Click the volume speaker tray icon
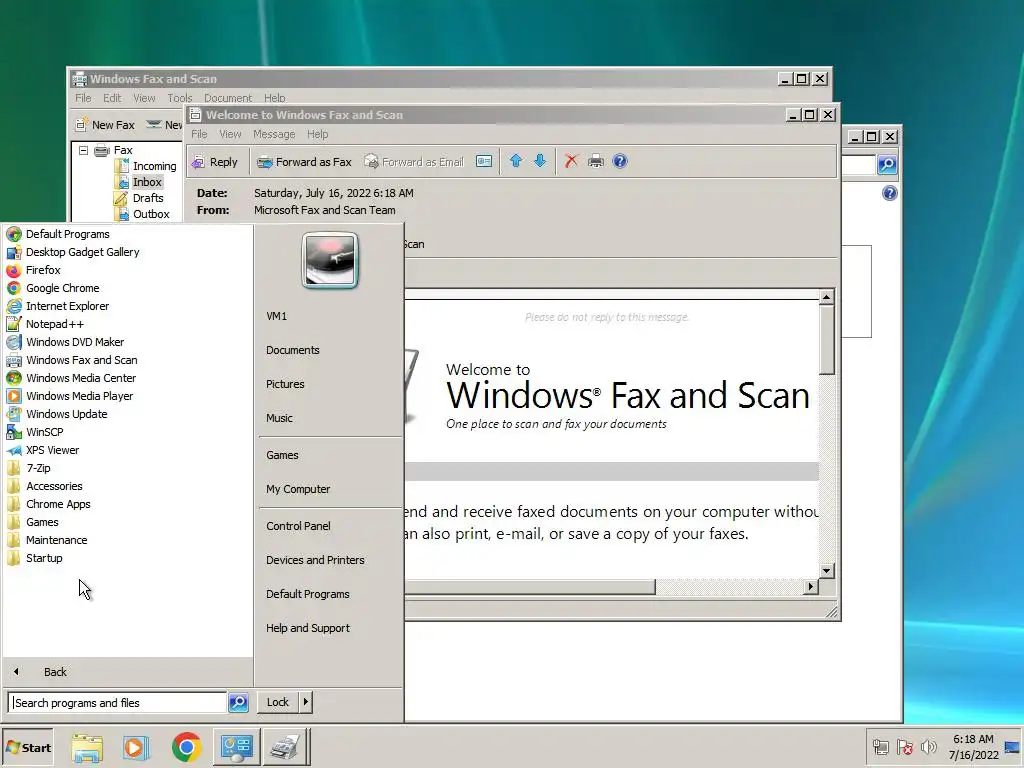 (x=928, y=746)
